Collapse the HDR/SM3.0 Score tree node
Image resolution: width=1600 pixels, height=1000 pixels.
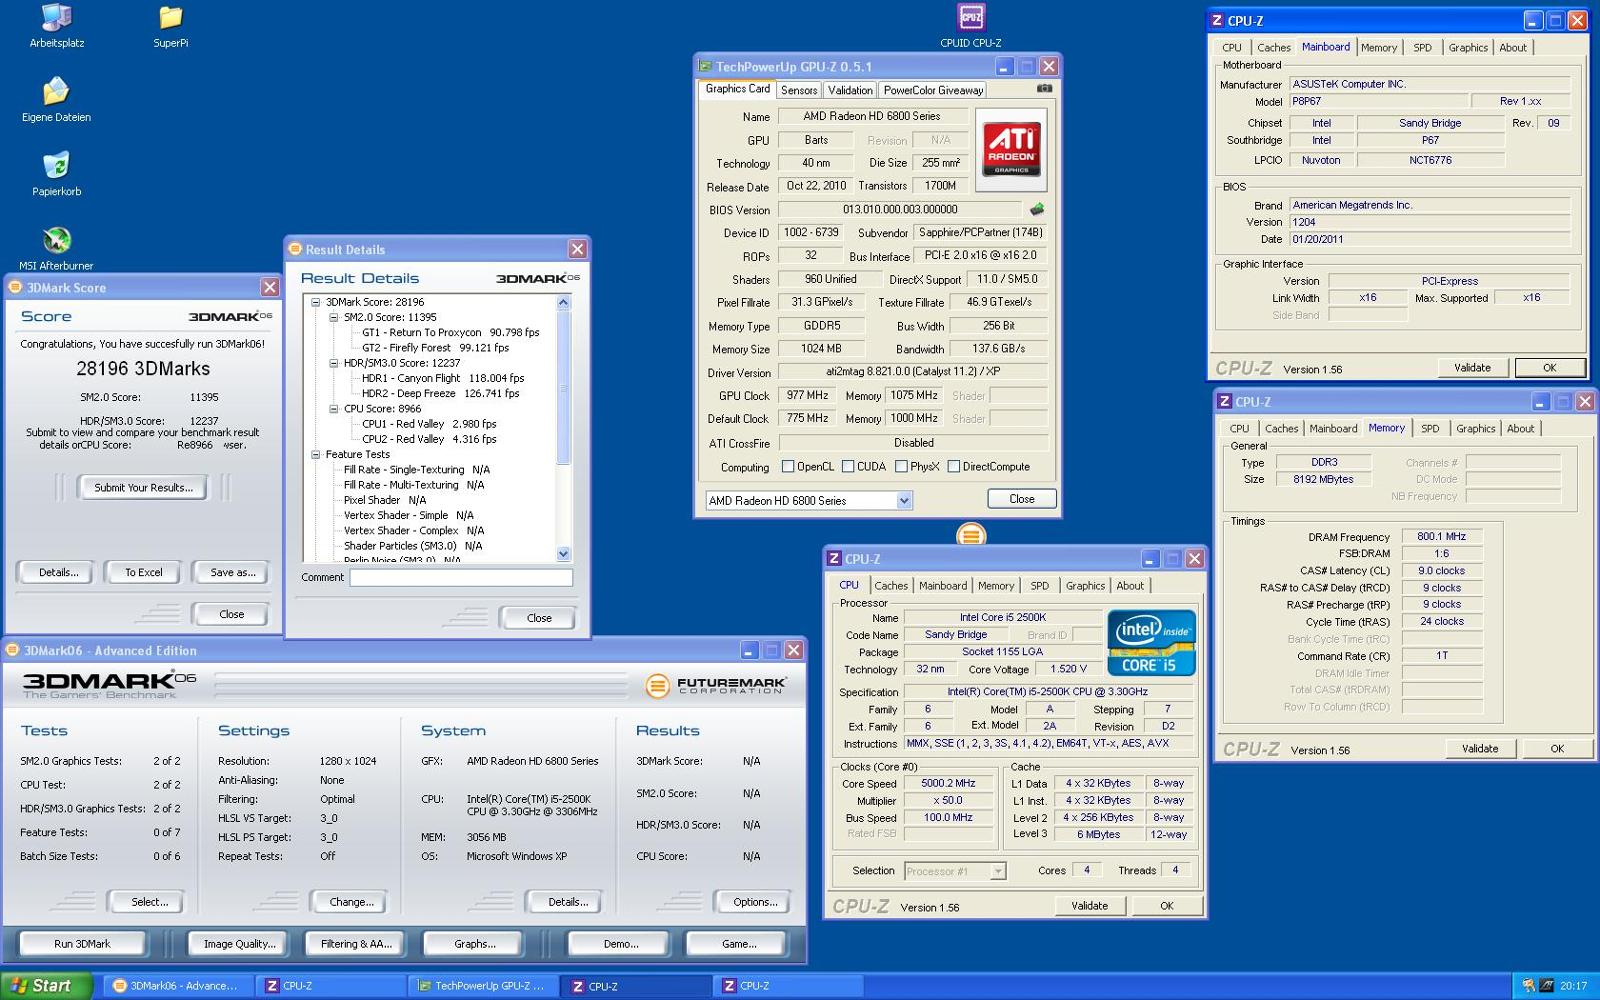tap(334, 363)
